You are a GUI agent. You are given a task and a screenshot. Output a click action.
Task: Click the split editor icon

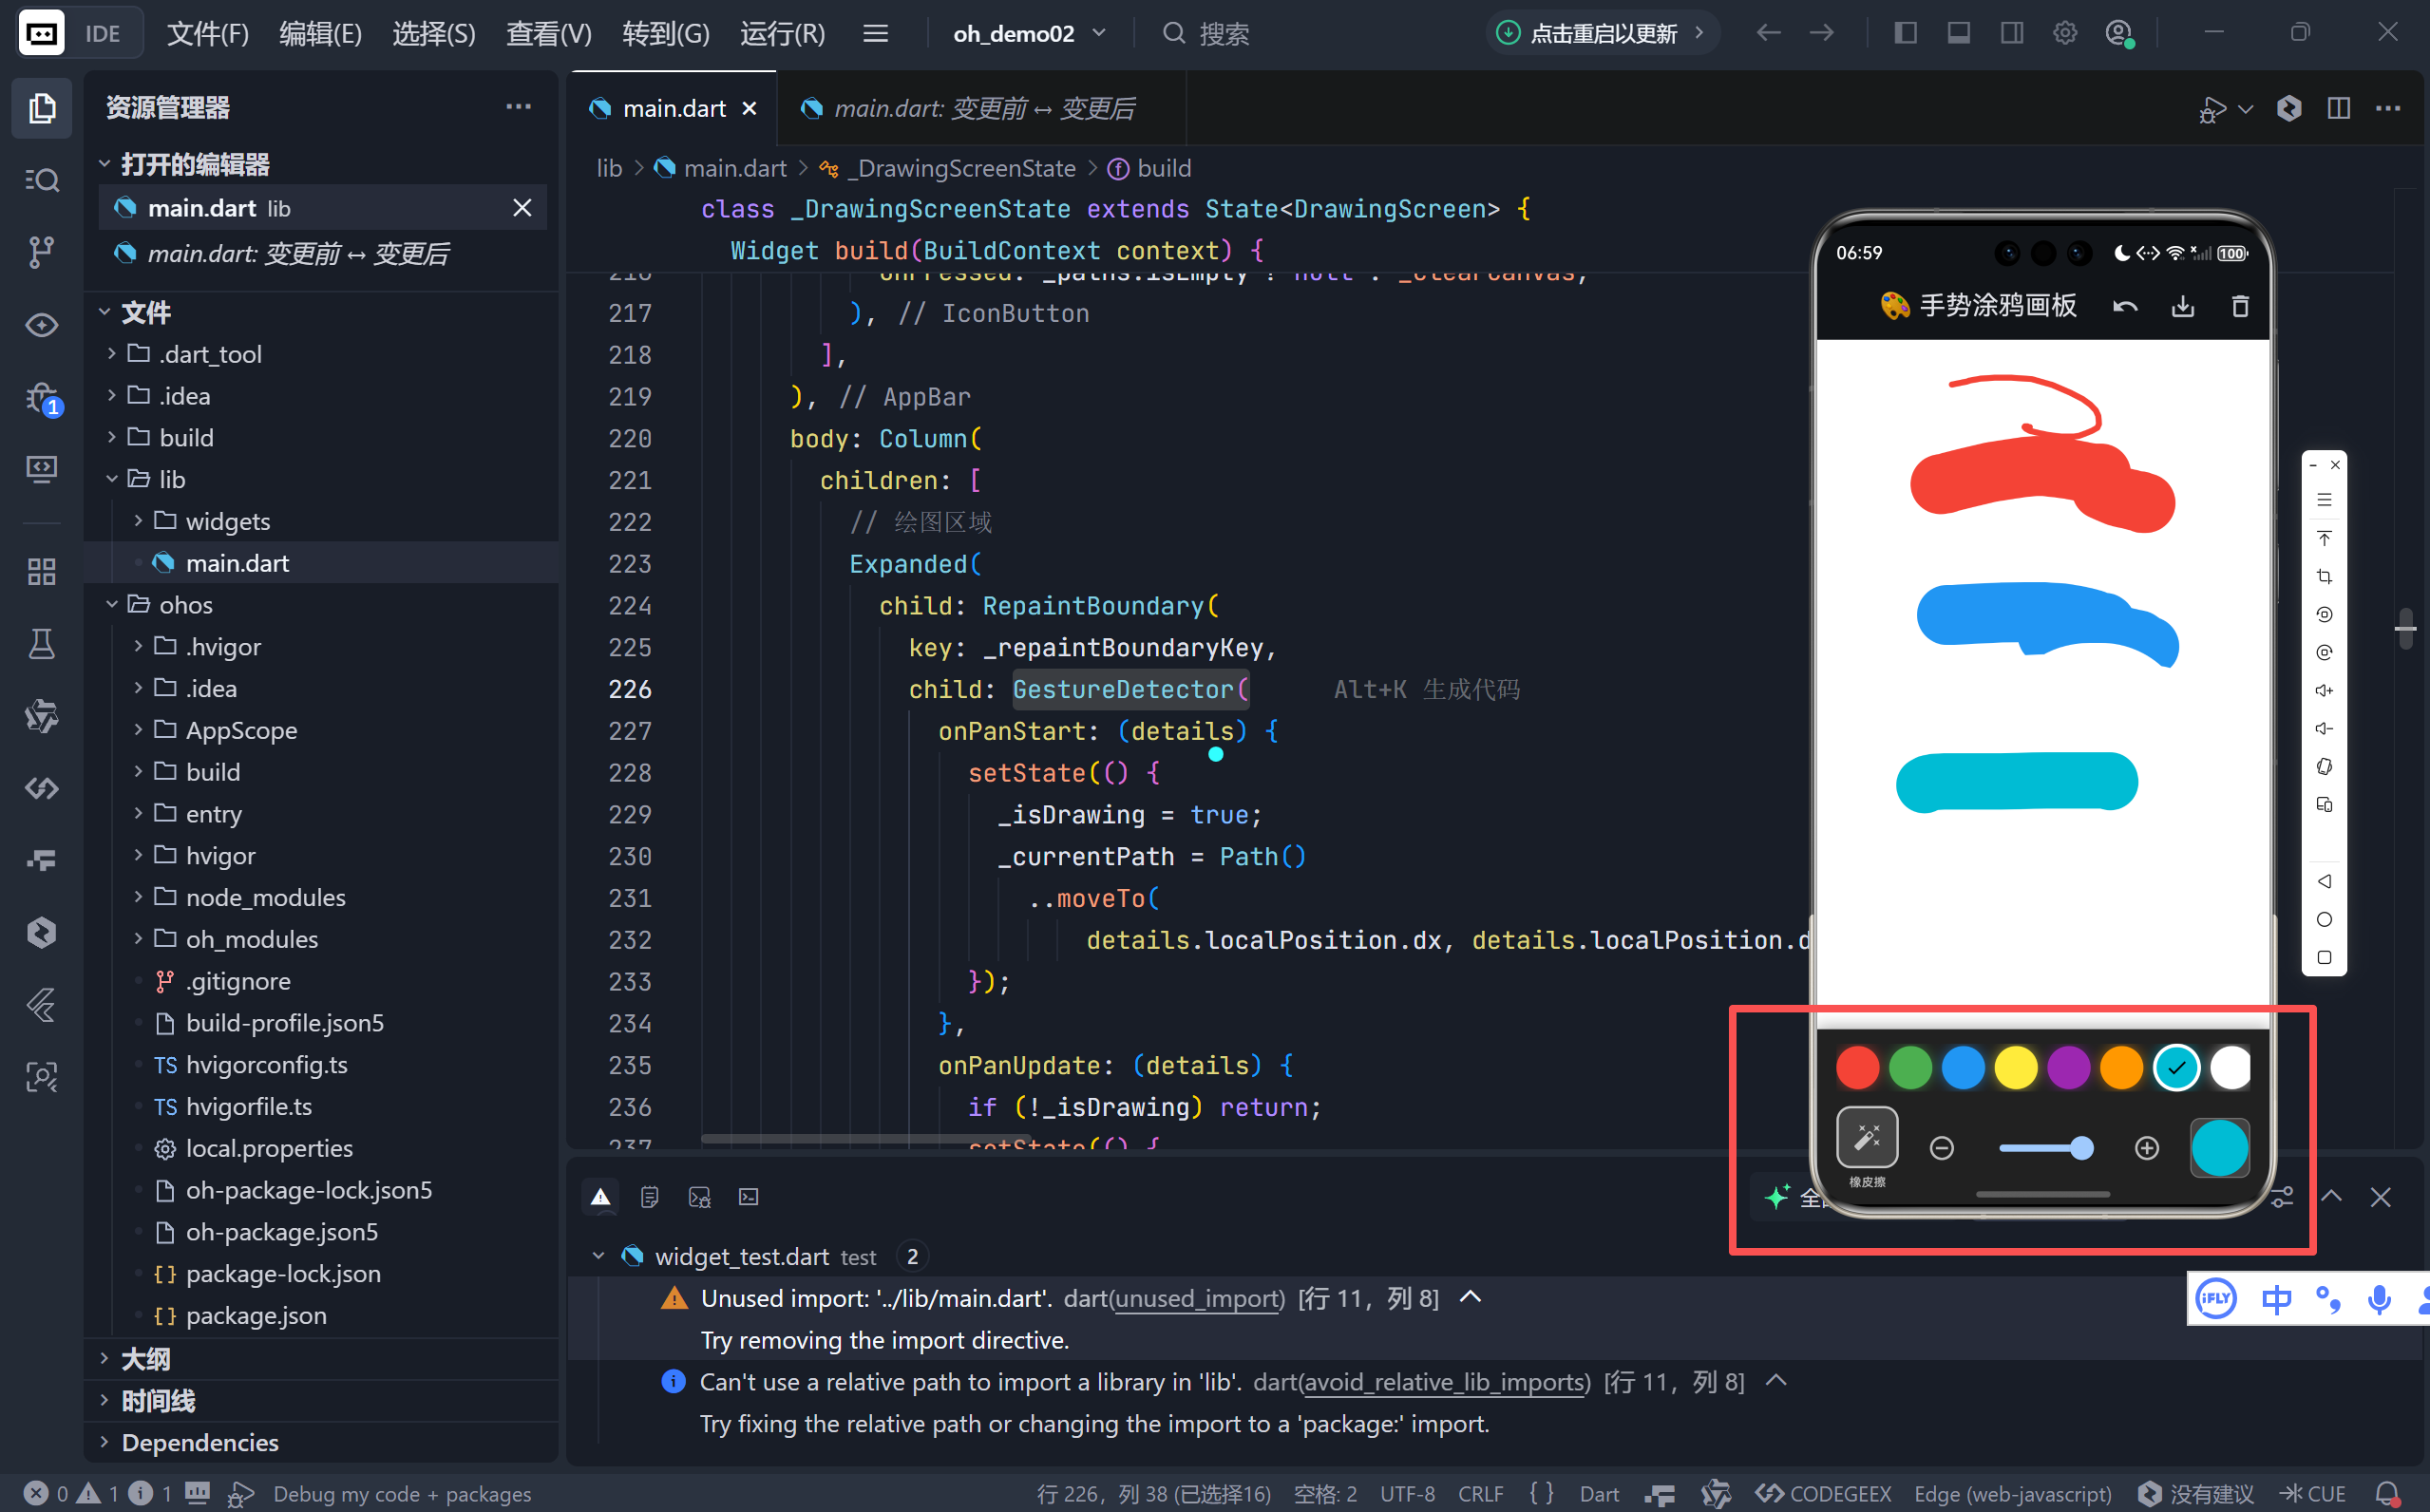2338,108
